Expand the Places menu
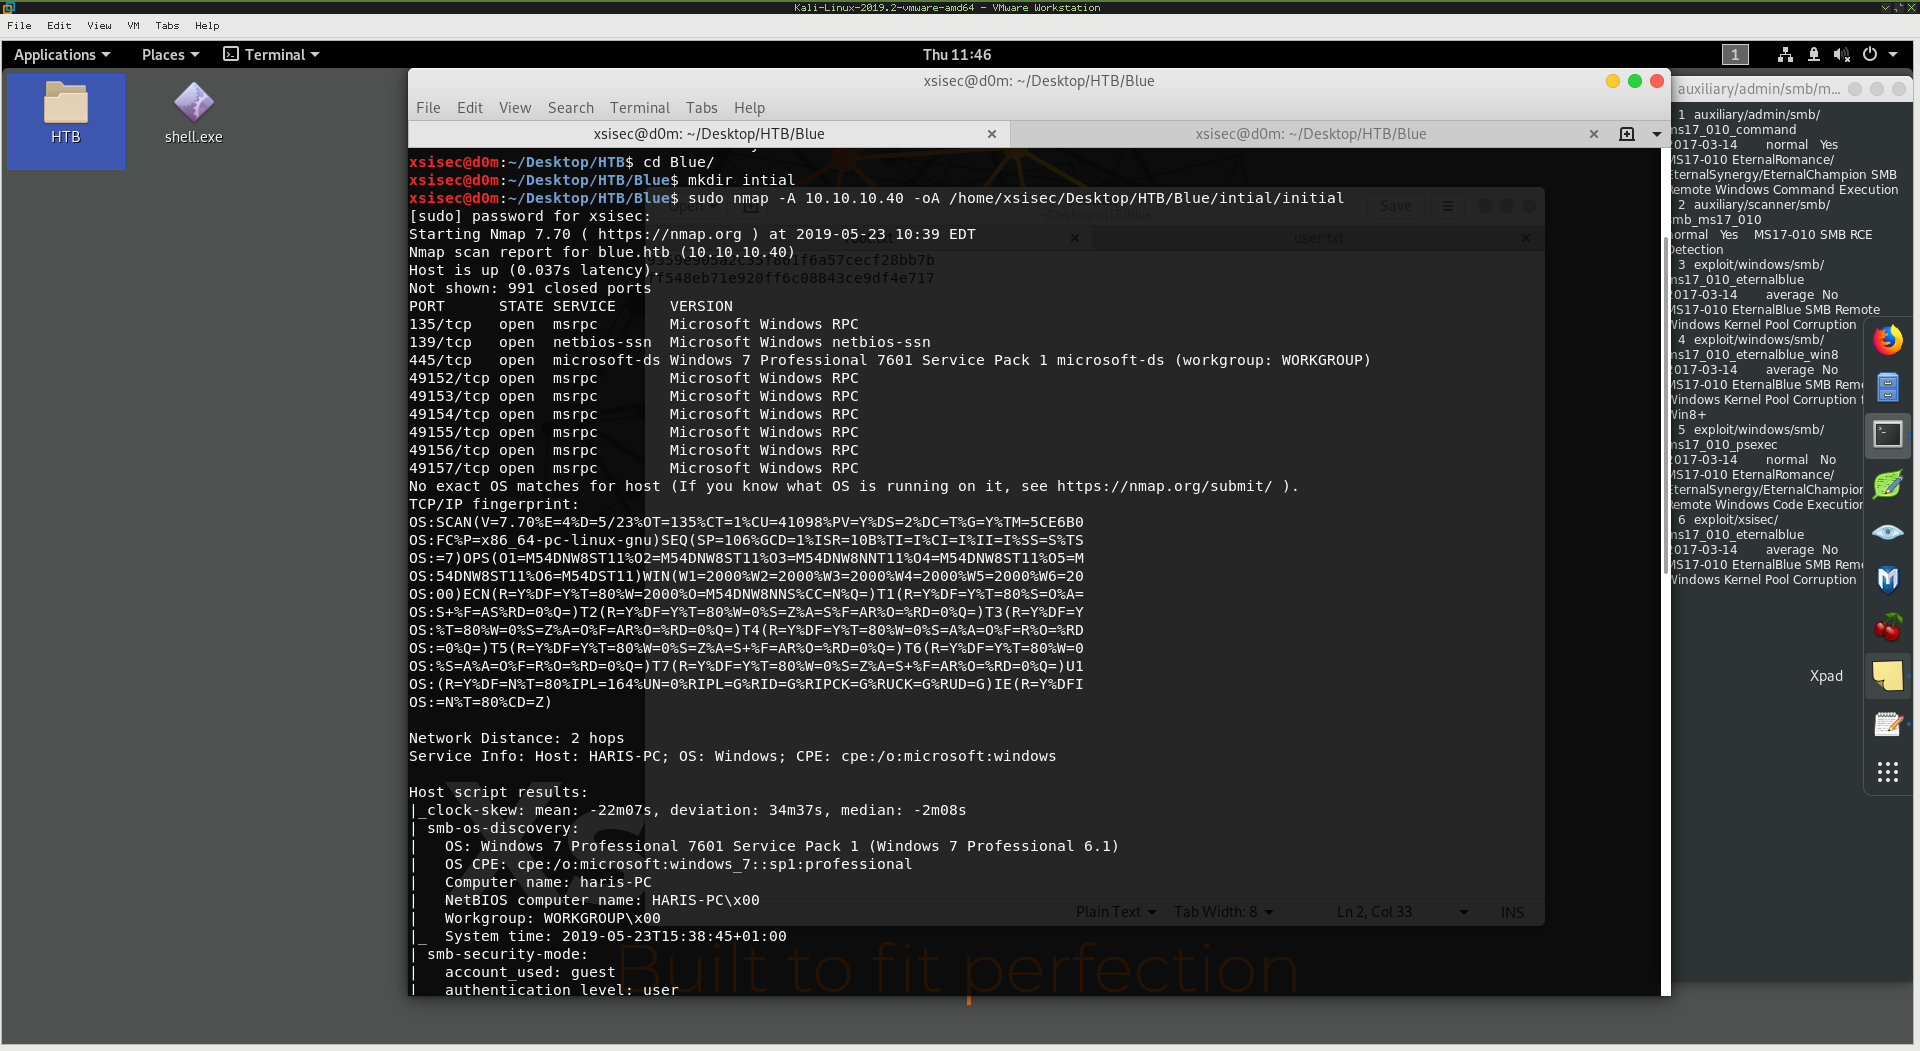The width and height of the screenshot is (1920, 1051). [x=170, y=55]
